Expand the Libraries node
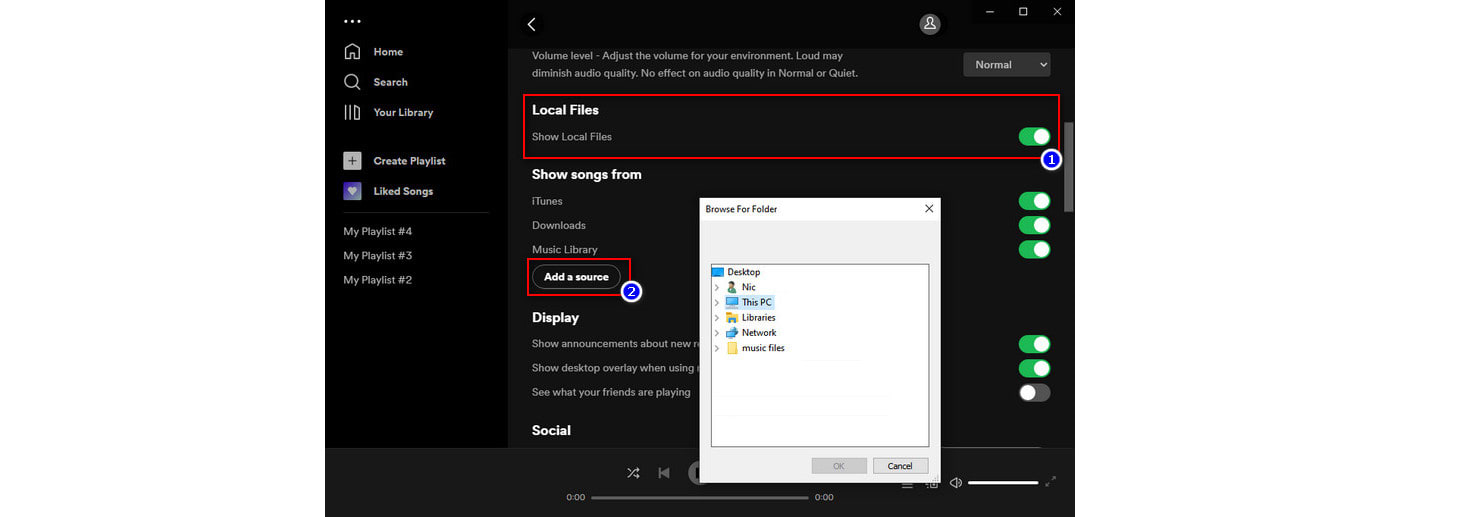Viewport: 1484px width, 517px height. click(x=716, y=318)
